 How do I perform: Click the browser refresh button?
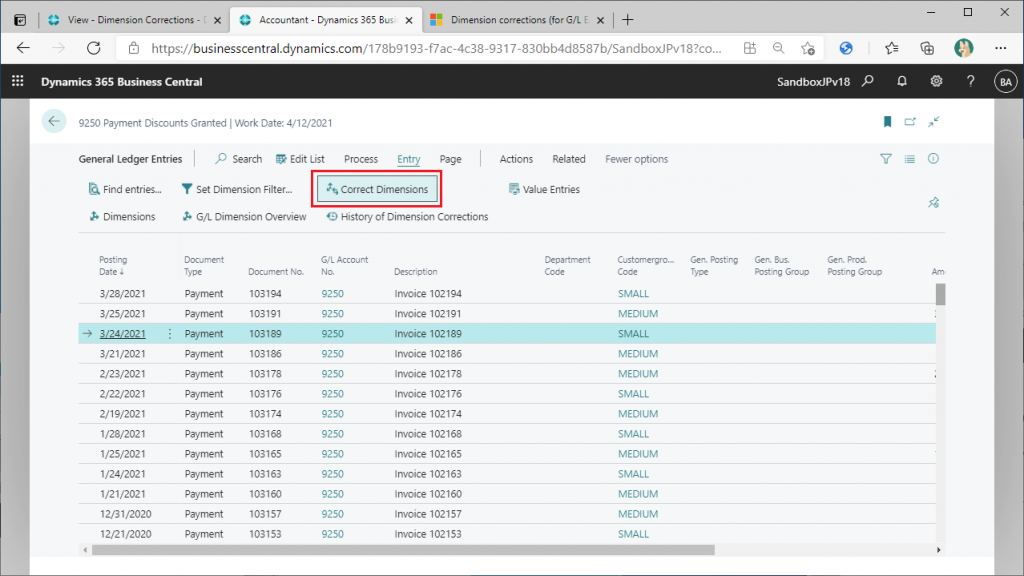[x=94, y=48]
